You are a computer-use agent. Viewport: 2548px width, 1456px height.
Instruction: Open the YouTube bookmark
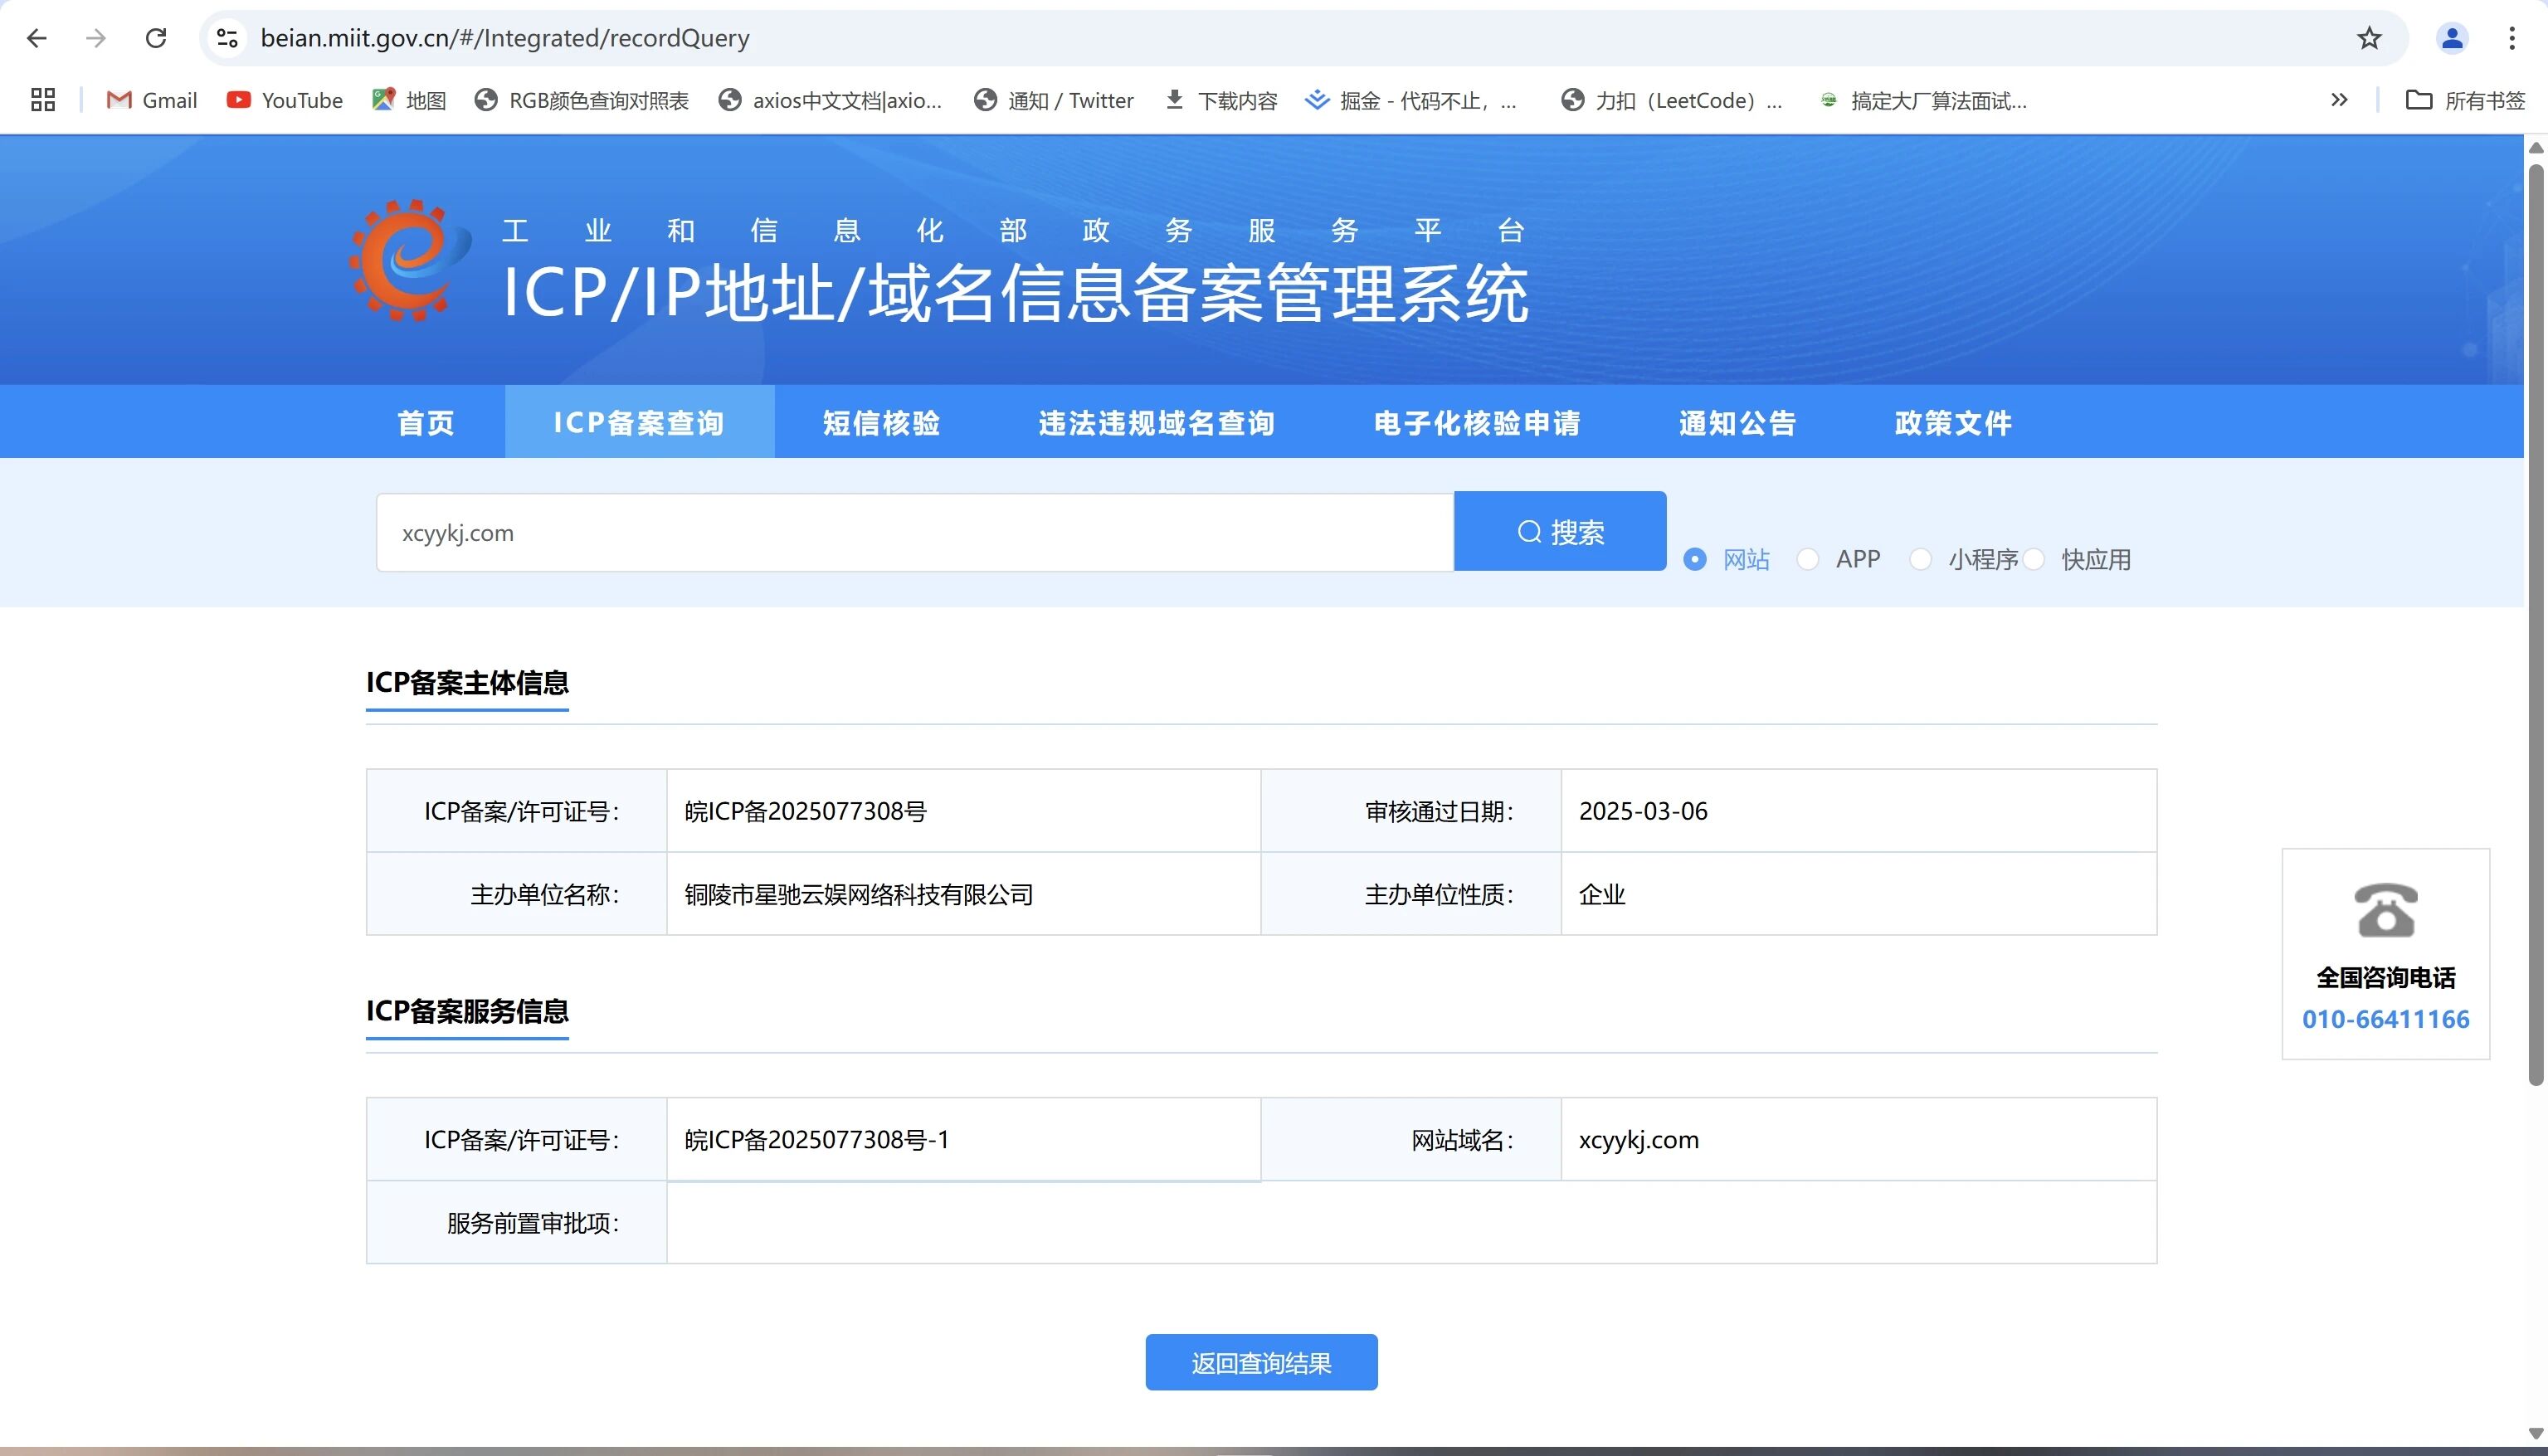click(284, 100)
